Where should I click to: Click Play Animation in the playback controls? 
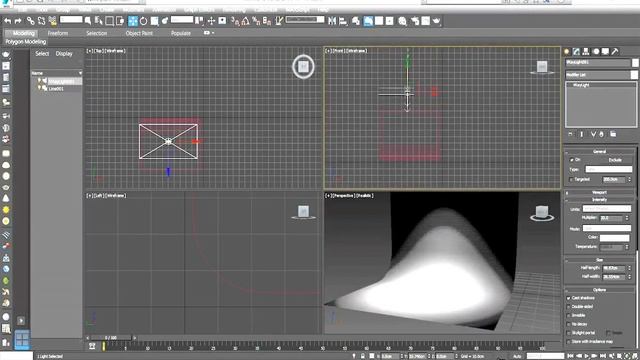pyautogui.click(x=587, y=356)
